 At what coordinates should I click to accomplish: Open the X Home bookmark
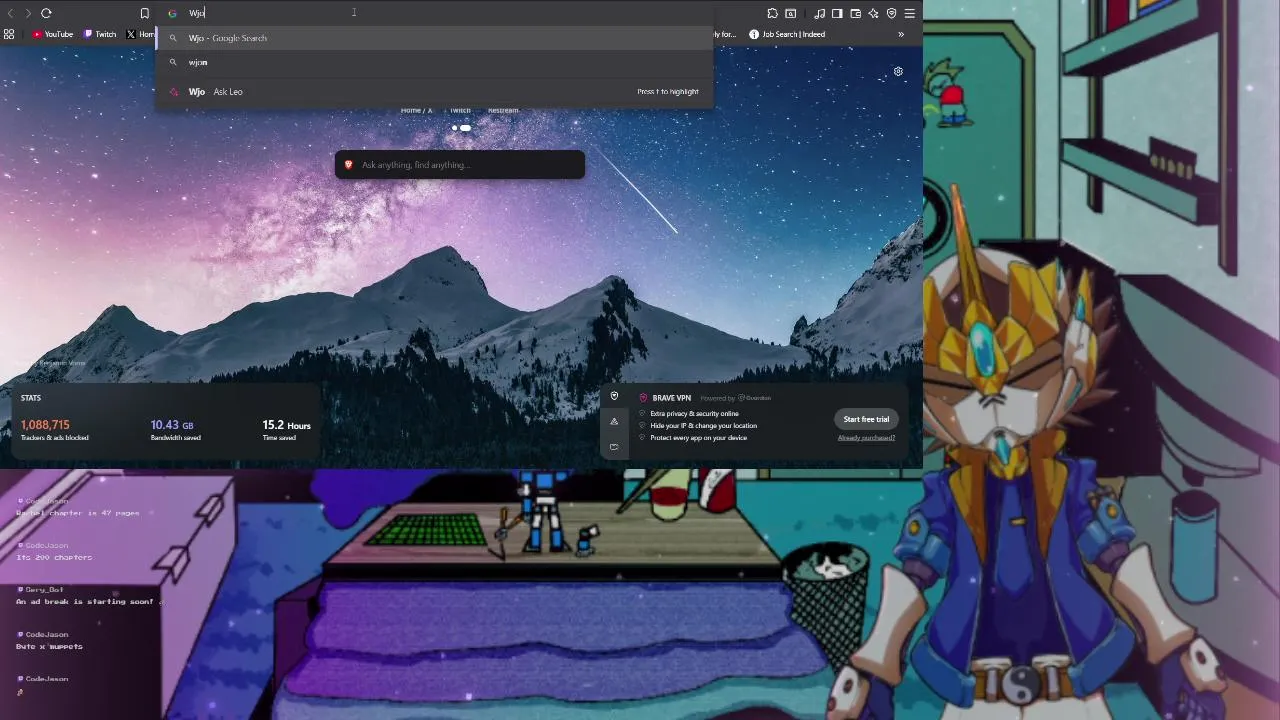(141, 34)
